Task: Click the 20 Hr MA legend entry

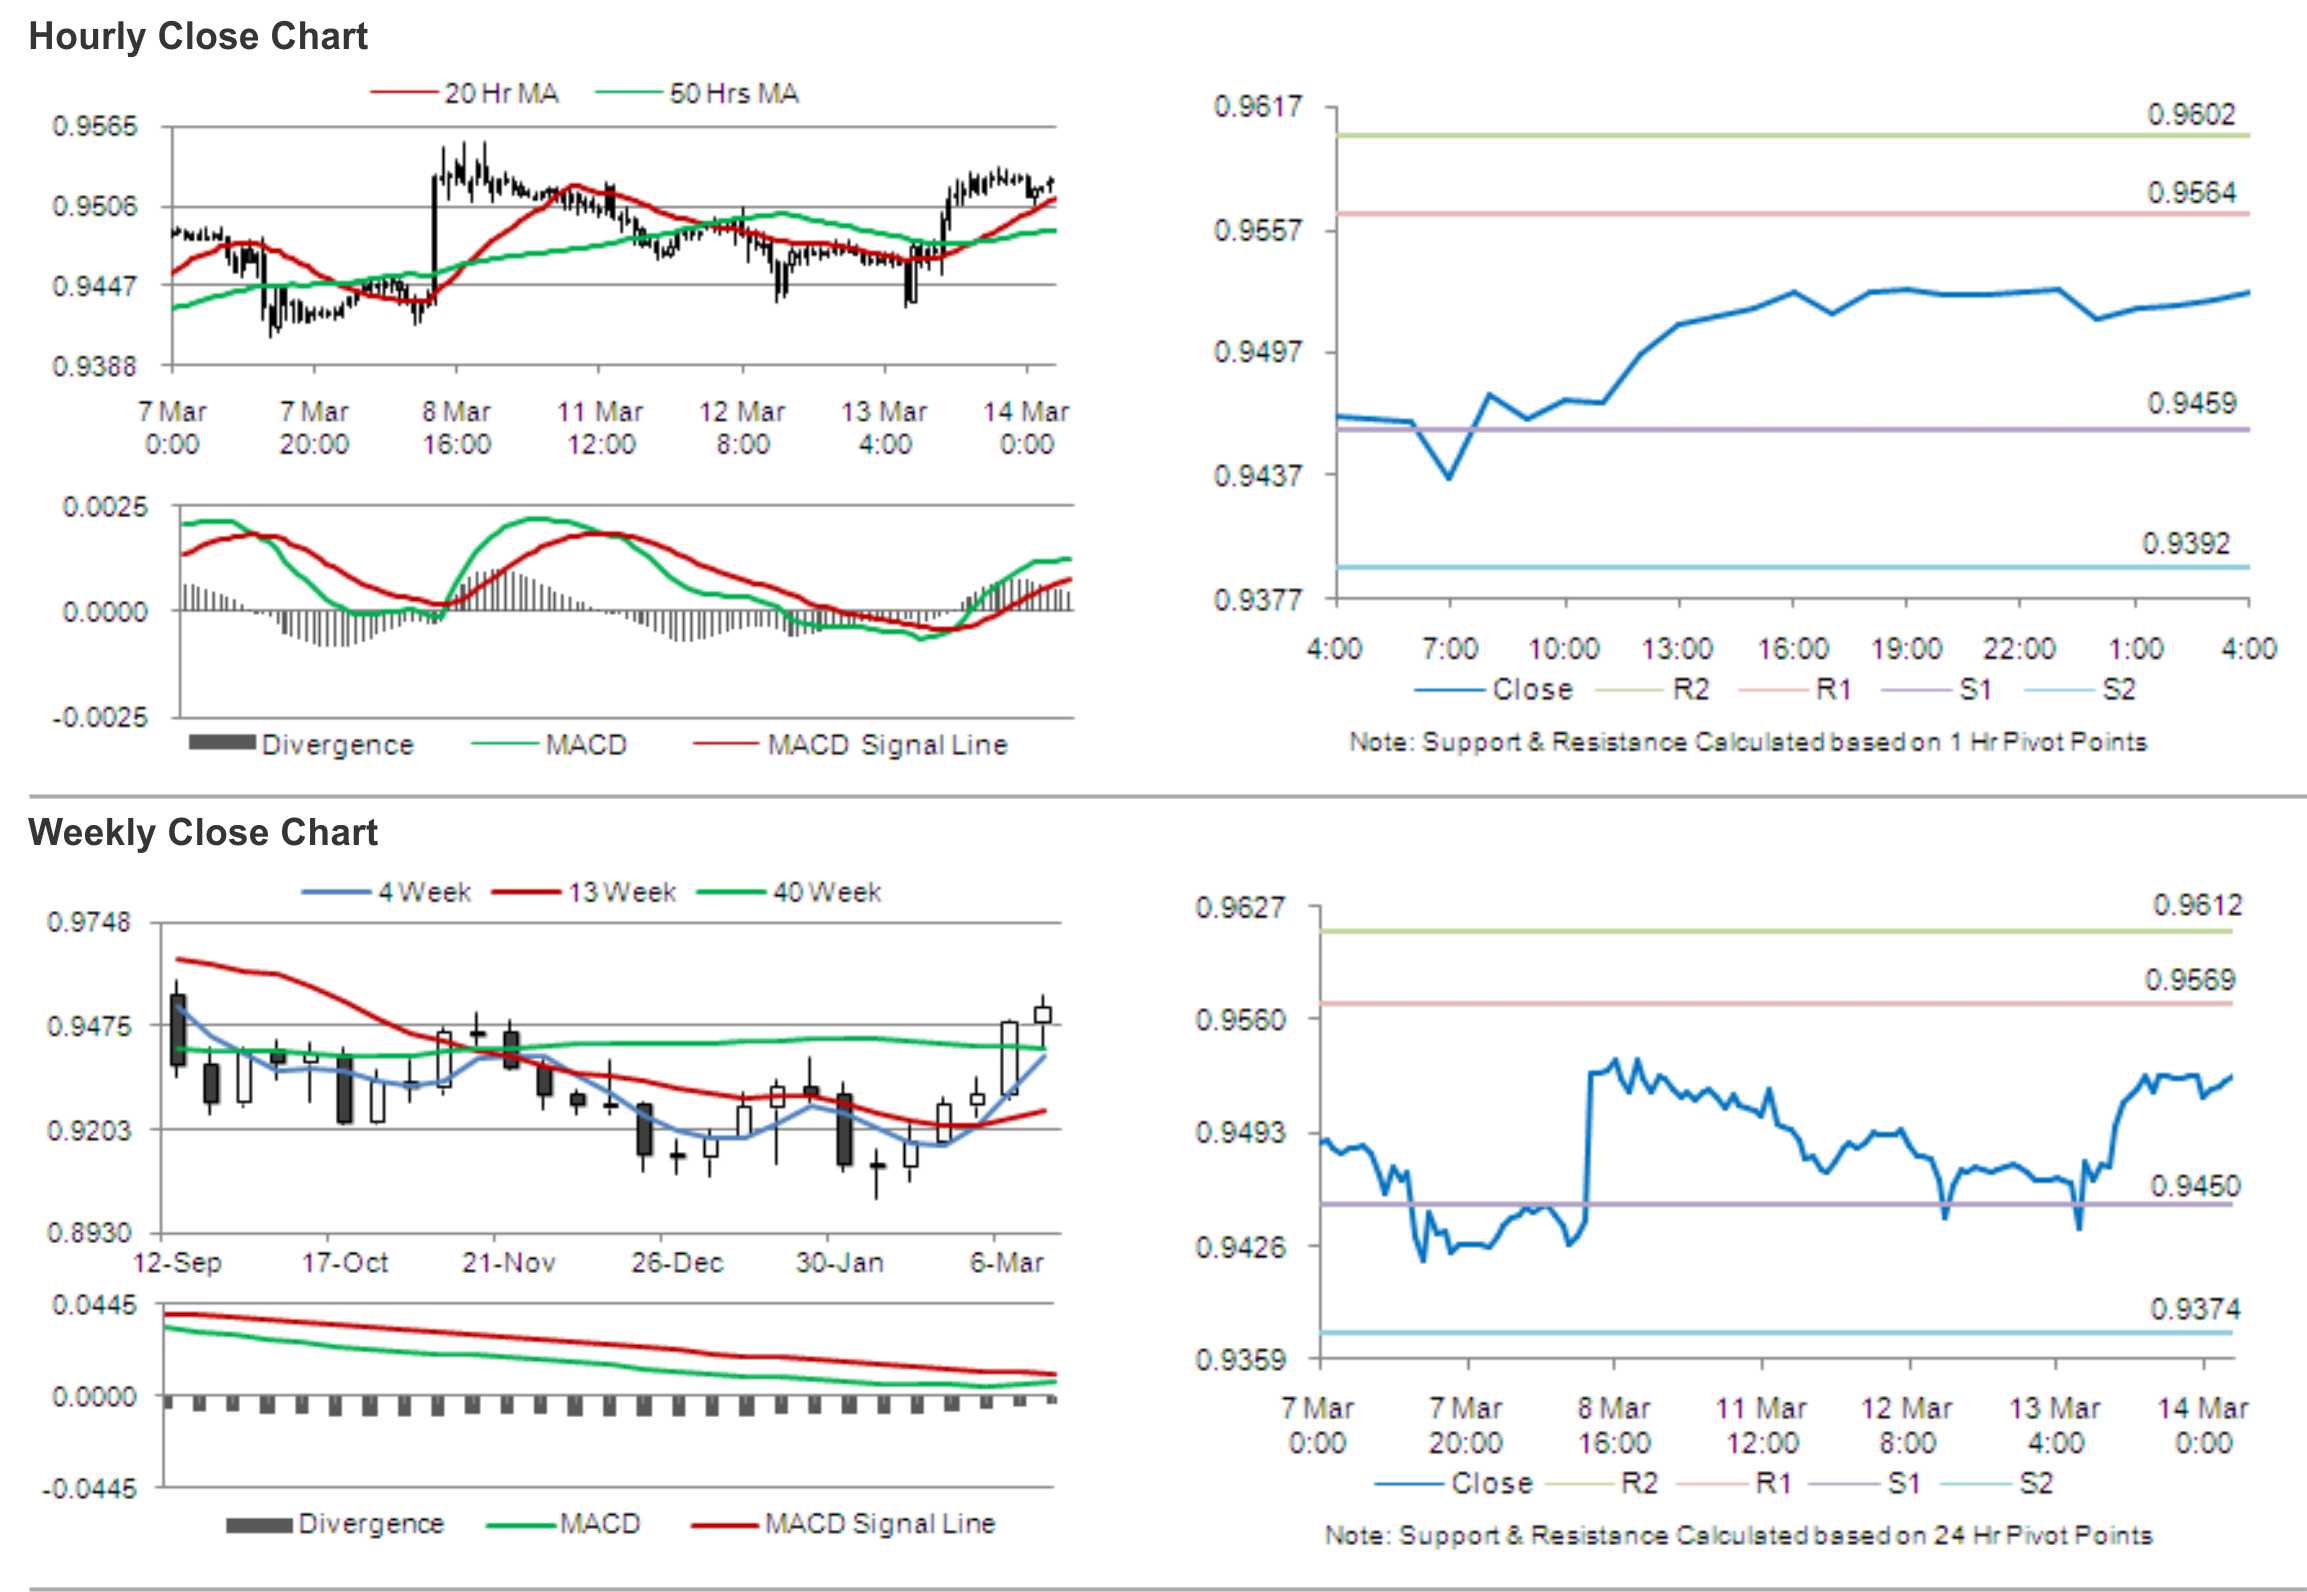Action: click(x=500, y=94)
